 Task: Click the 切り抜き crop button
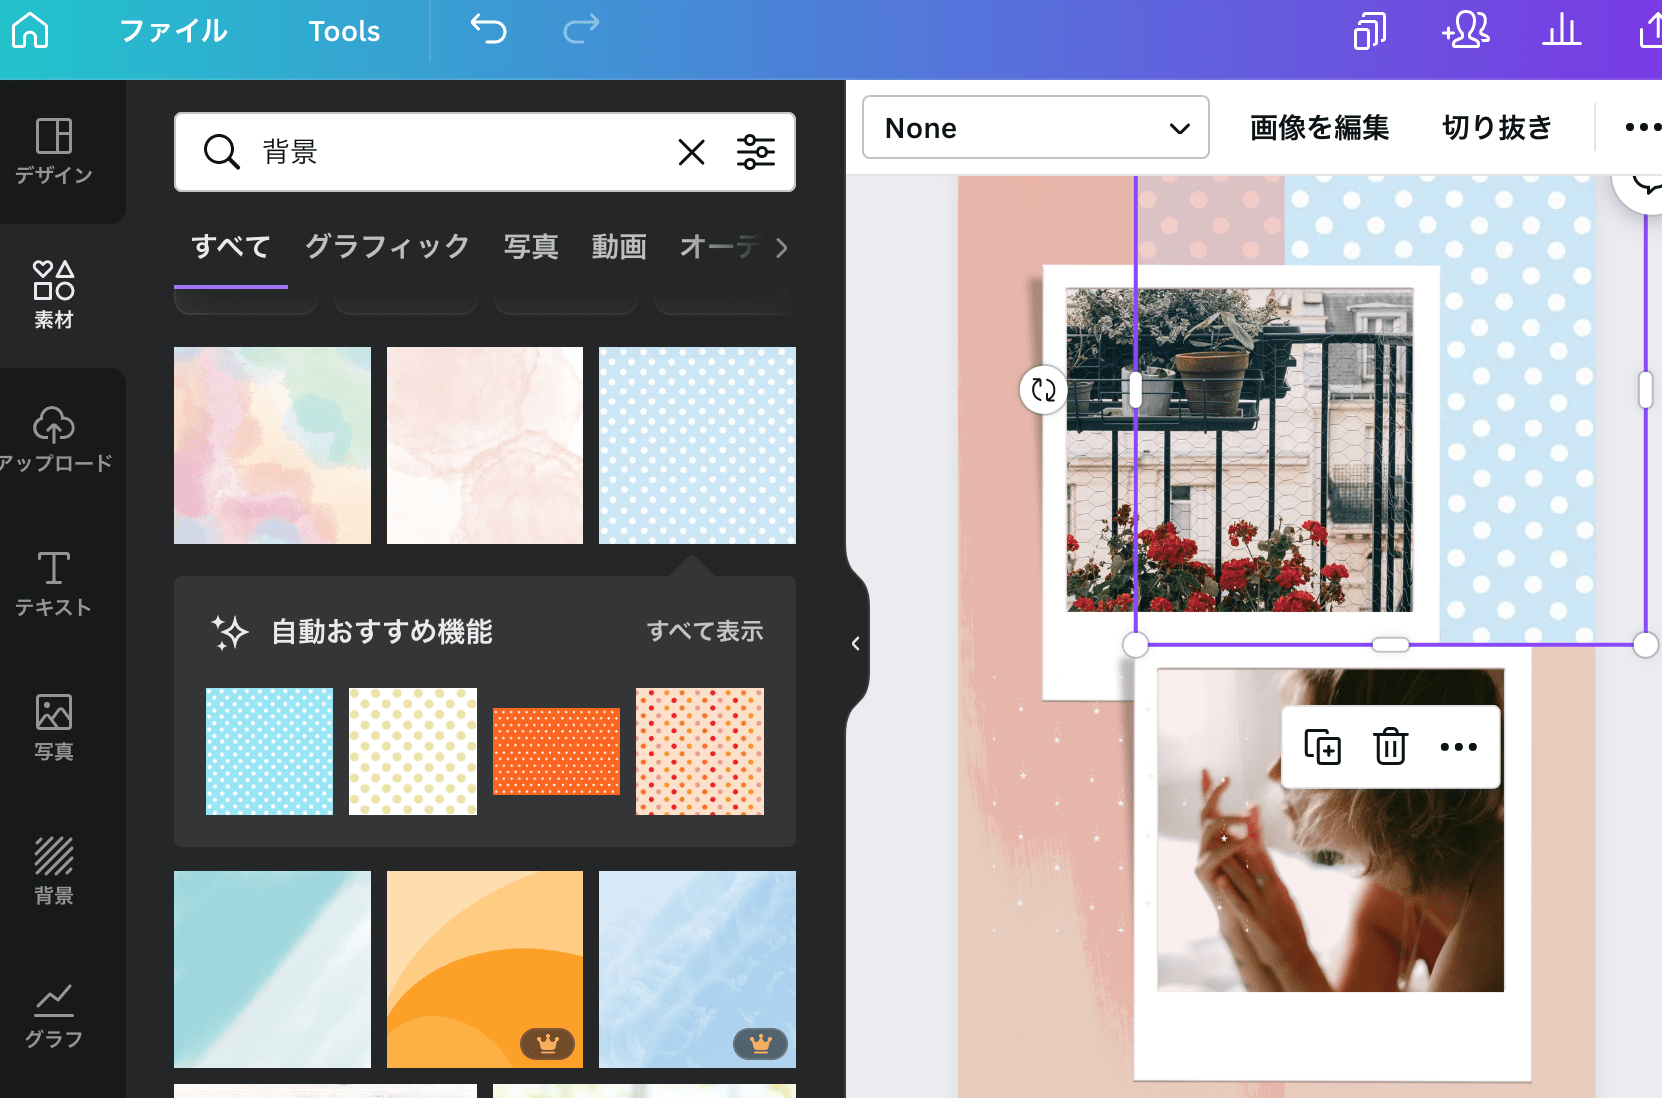pos(1497,128)
